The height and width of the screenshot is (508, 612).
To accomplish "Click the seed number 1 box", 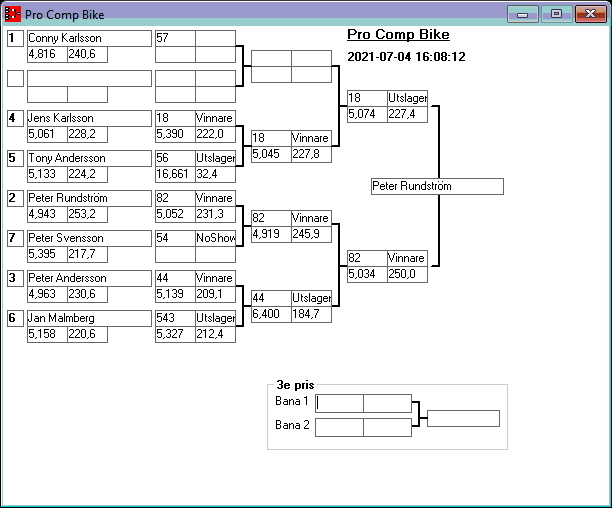I will point(14,38).
